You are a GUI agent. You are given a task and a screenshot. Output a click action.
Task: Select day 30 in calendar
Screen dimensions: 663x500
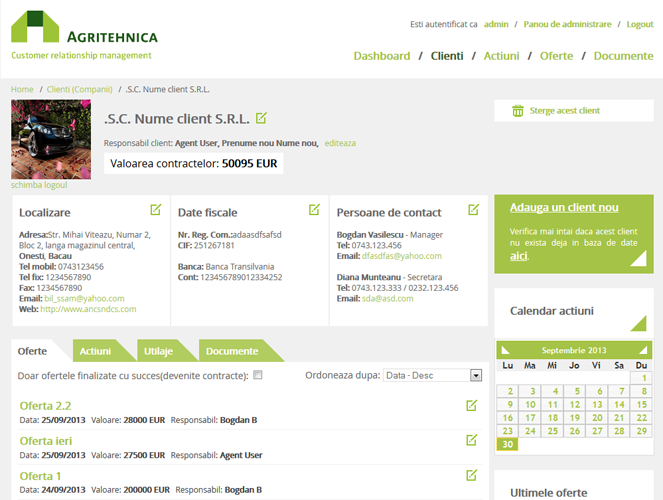(x=507, y=444)
